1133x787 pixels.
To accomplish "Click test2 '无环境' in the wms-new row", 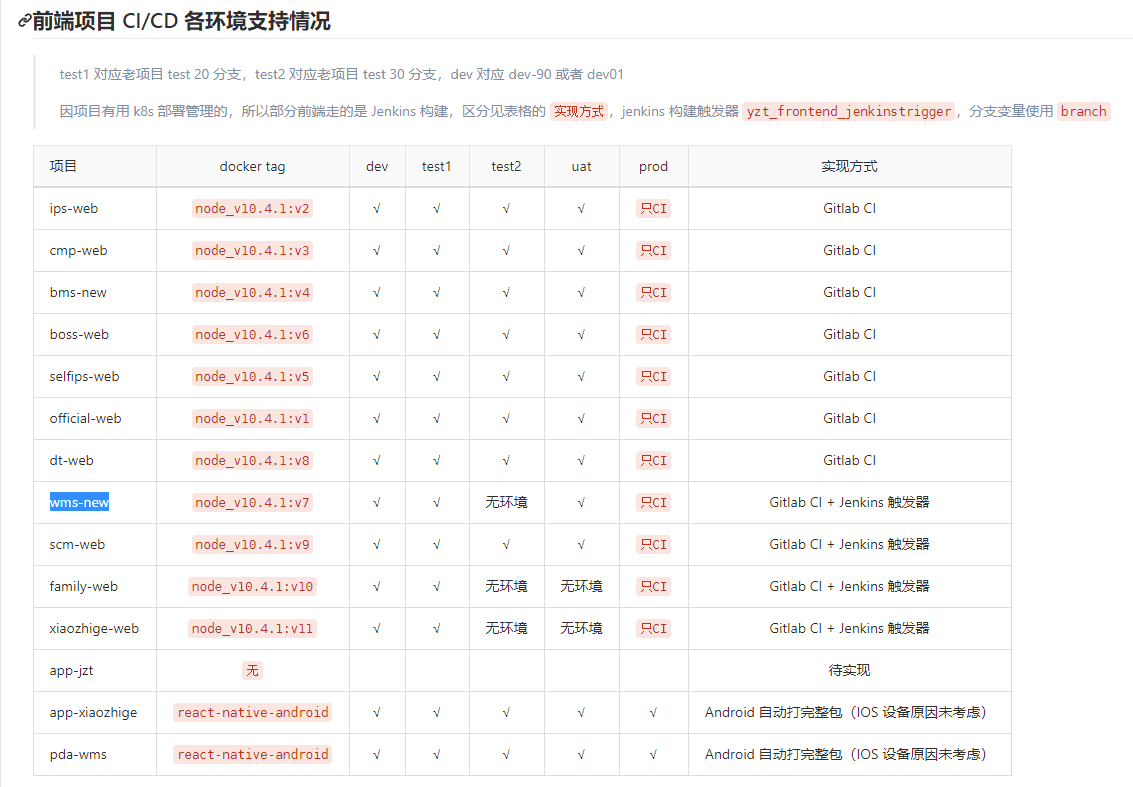I will coord(506,502).
